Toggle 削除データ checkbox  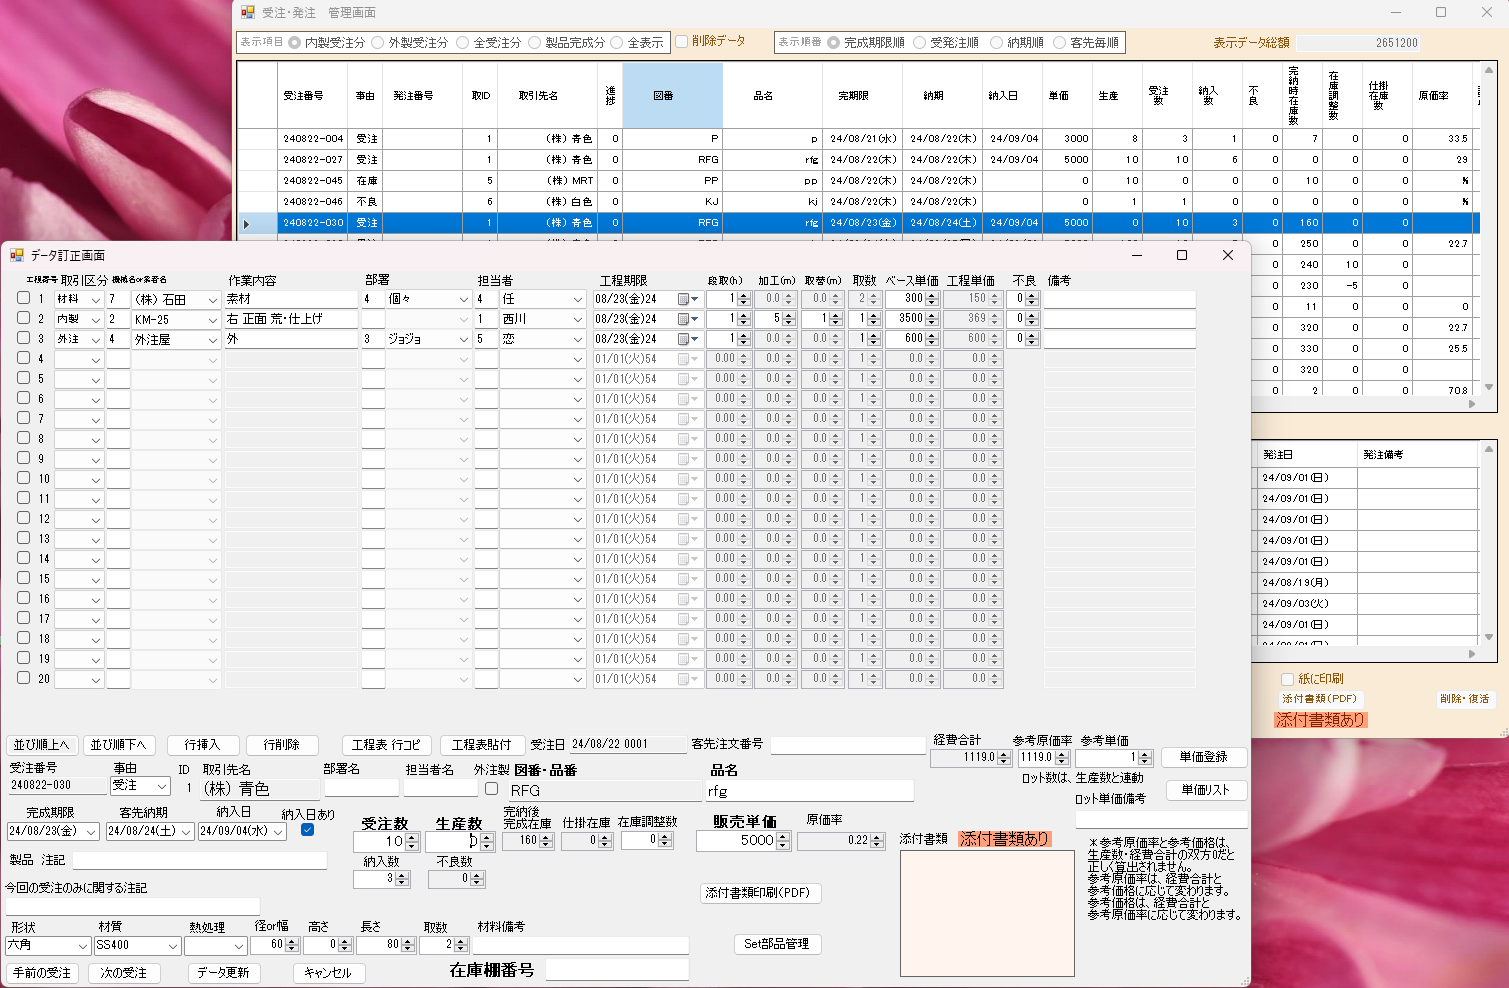[682, 42]
